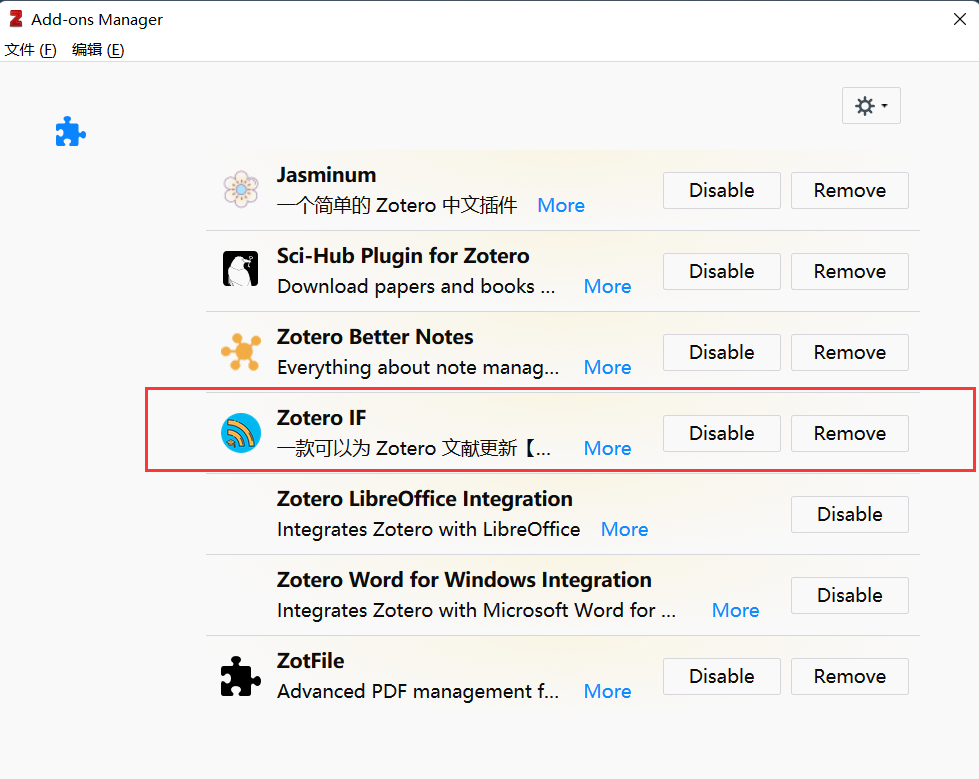This screenshot has width=979, height=779.
Task: Click the Jasminum flower icon
Action: (241, 189)
